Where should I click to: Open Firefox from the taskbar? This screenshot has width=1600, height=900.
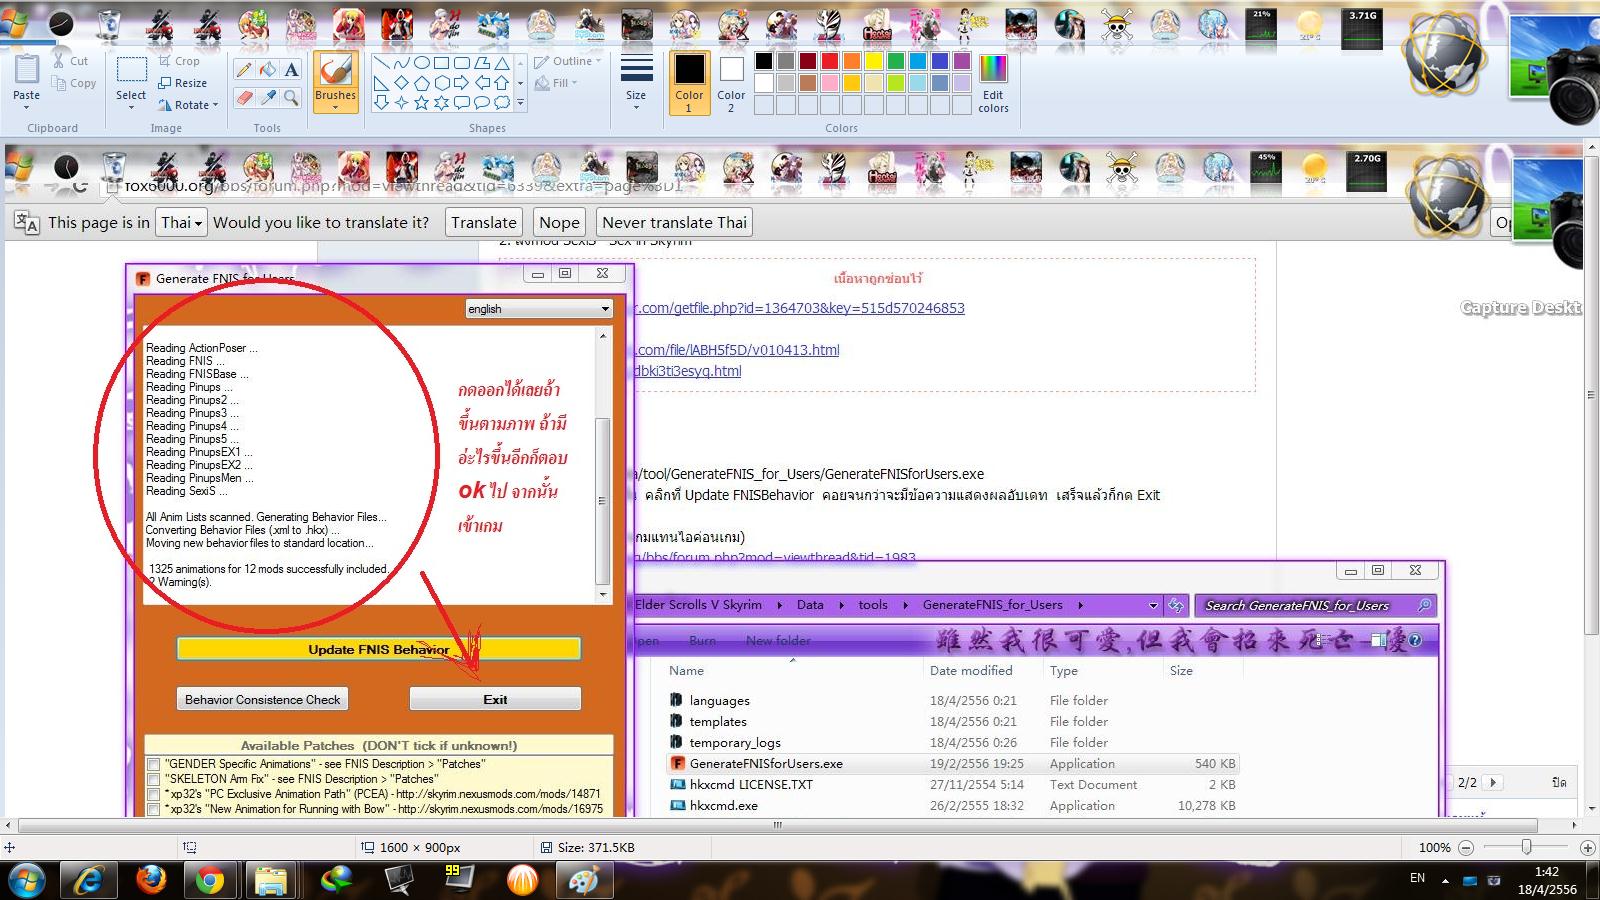pos(151,880)
